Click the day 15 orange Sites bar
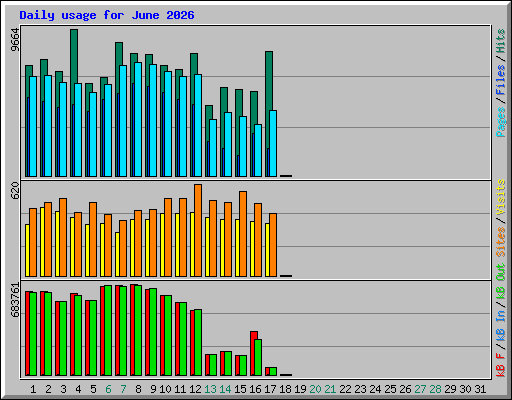The width and height of the screenshot is (512, 400). coord(243,234)
